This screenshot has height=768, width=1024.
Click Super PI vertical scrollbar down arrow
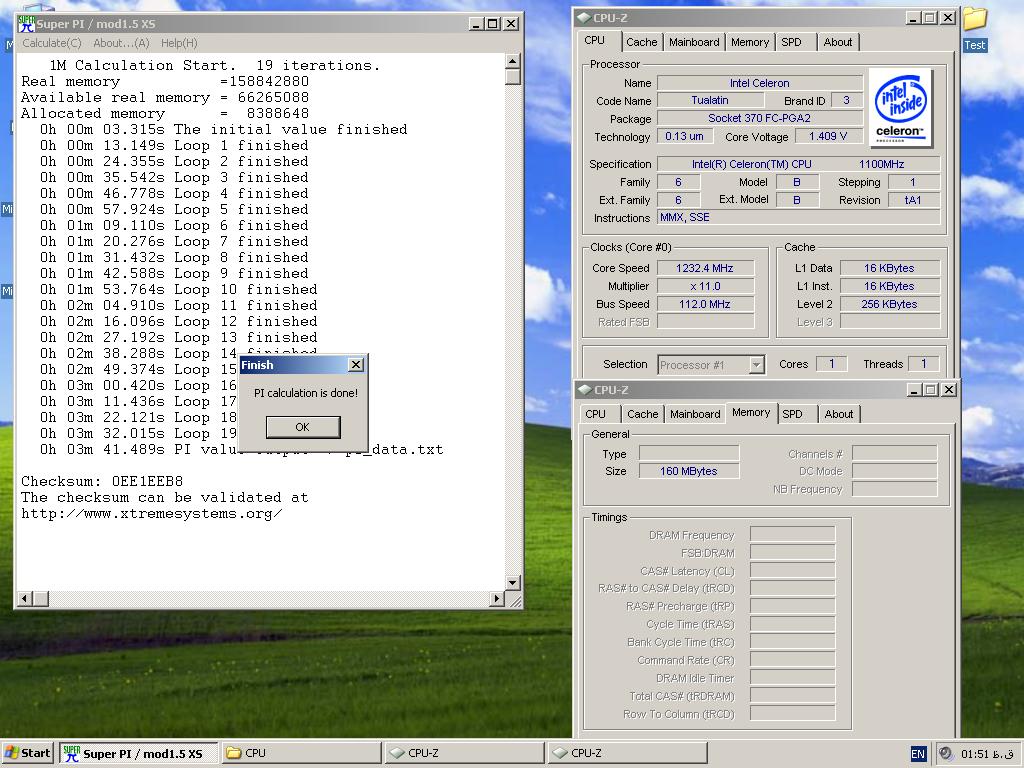[x=513, y=583]
